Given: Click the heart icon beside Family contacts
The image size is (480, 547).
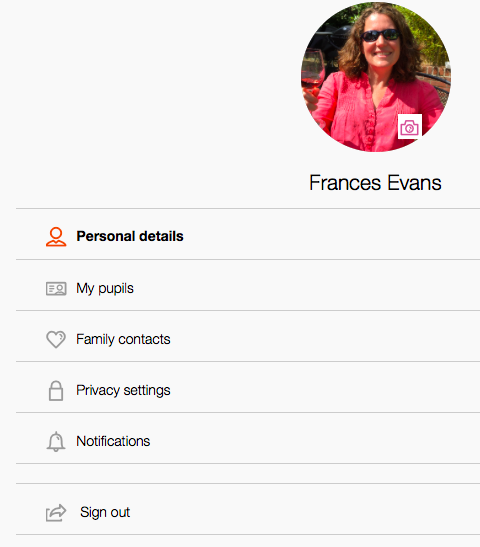Looking at the screenshot, I should tap(56, 339).
